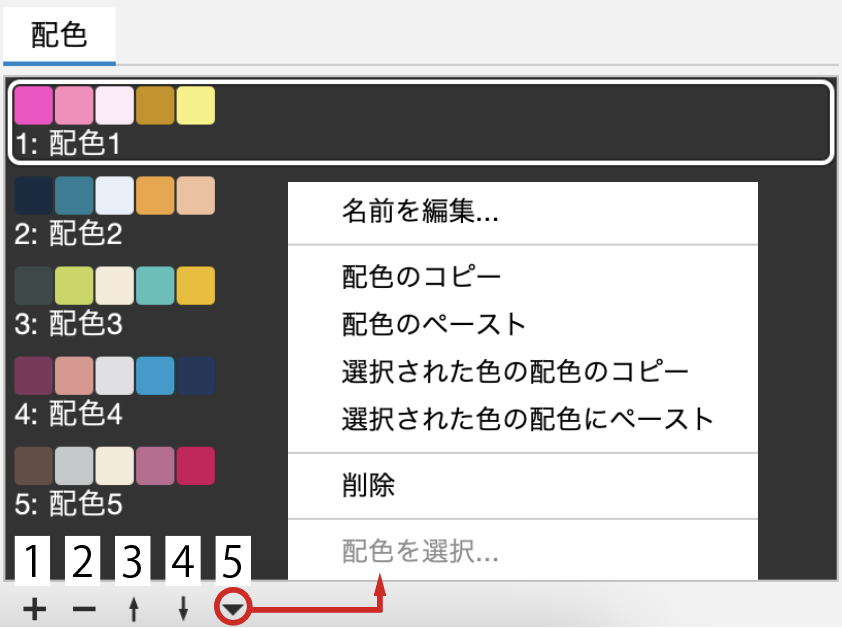The height and width of the screenshot is (628, 842).
Task: Remove color scheme with minus icon
Action: (x=84, y=609)
